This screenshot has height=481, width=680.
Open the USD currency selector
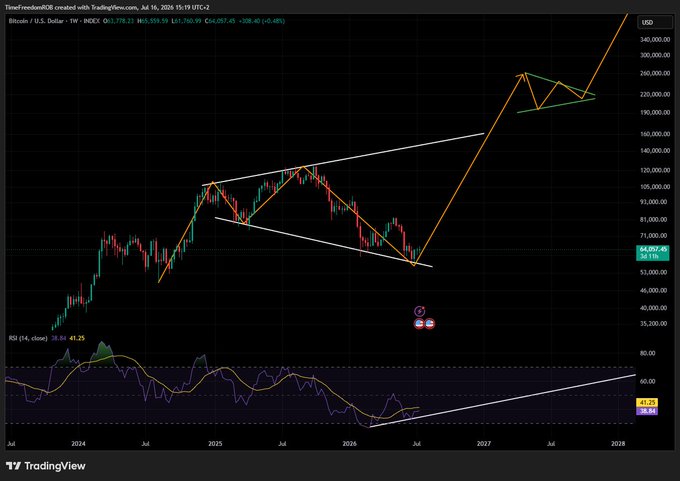[x=655, y=23]
